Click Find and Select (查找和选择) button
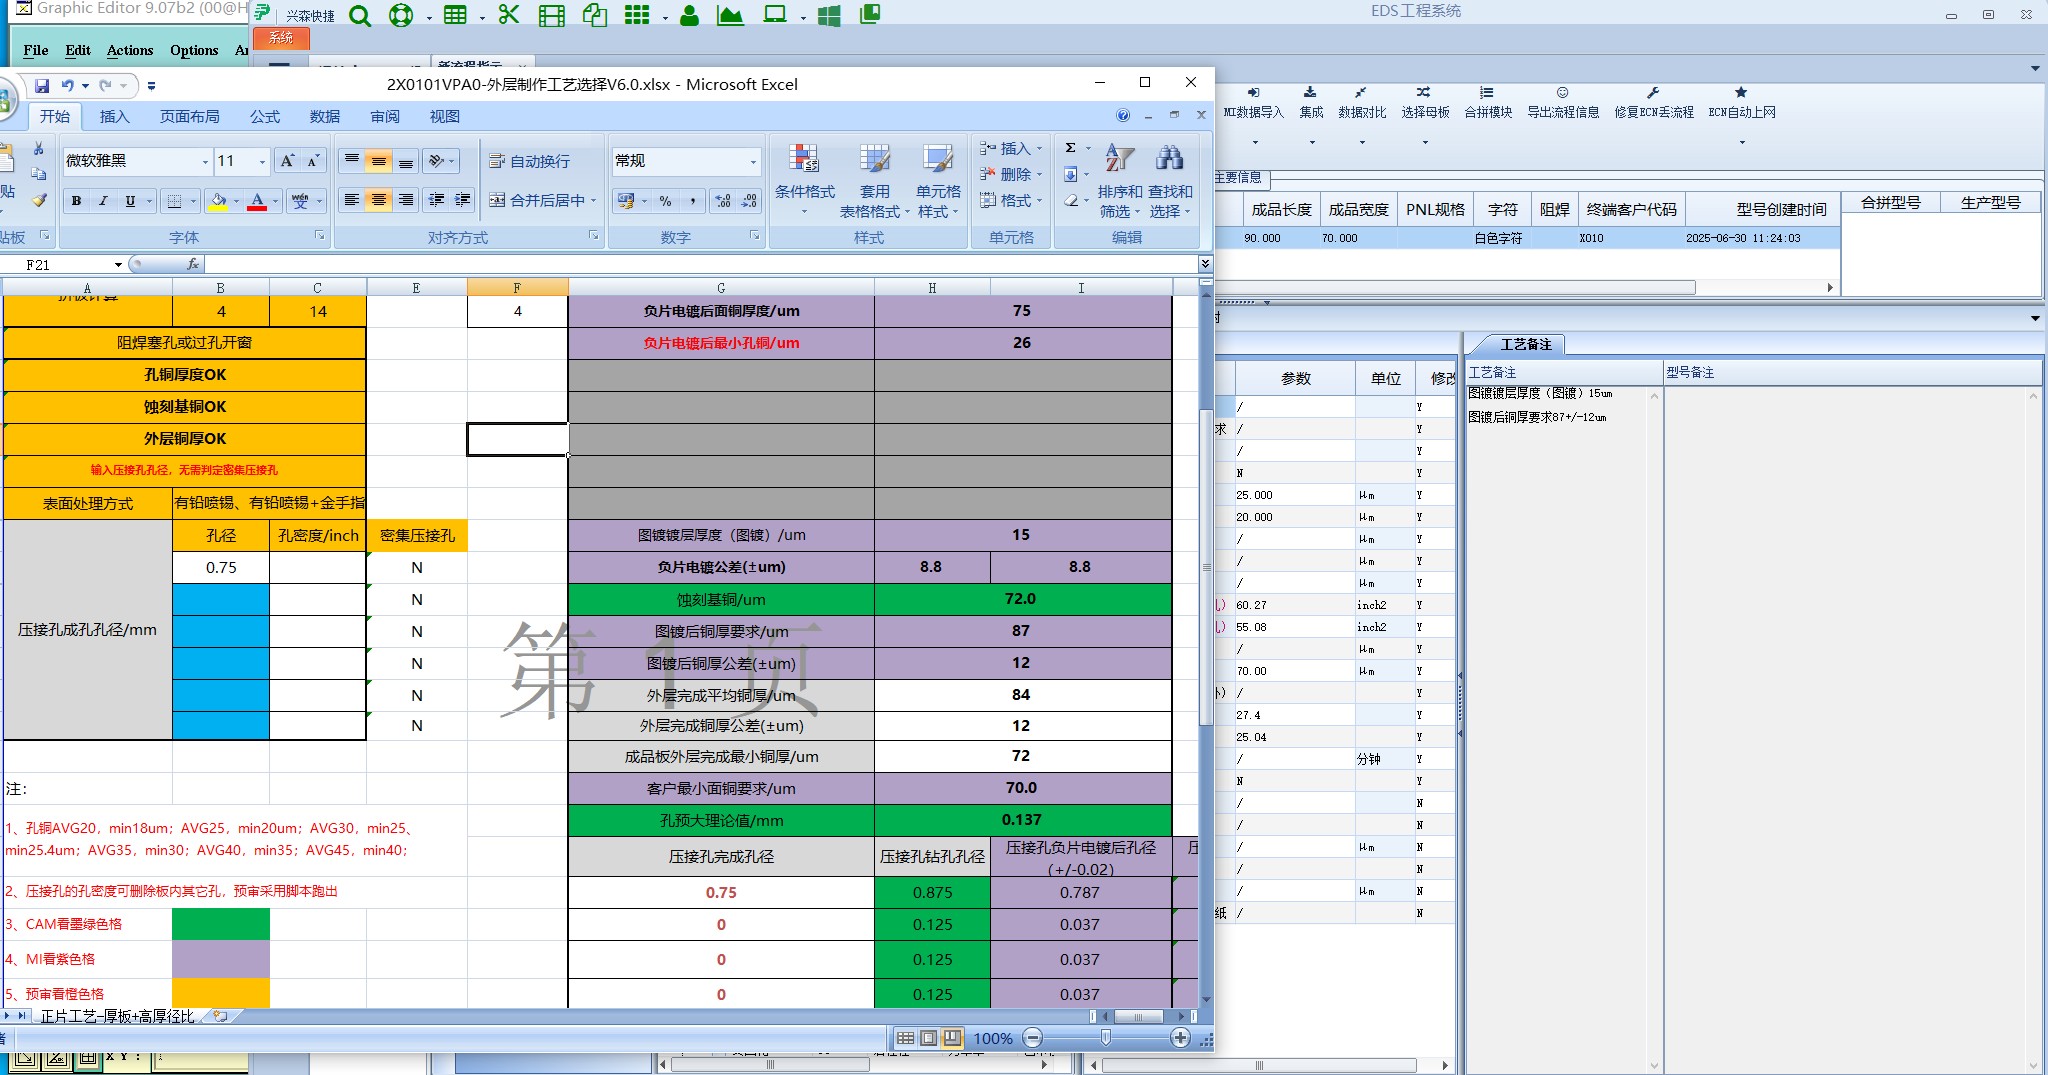The image size is (2048, 1075). pos(1170,181)
